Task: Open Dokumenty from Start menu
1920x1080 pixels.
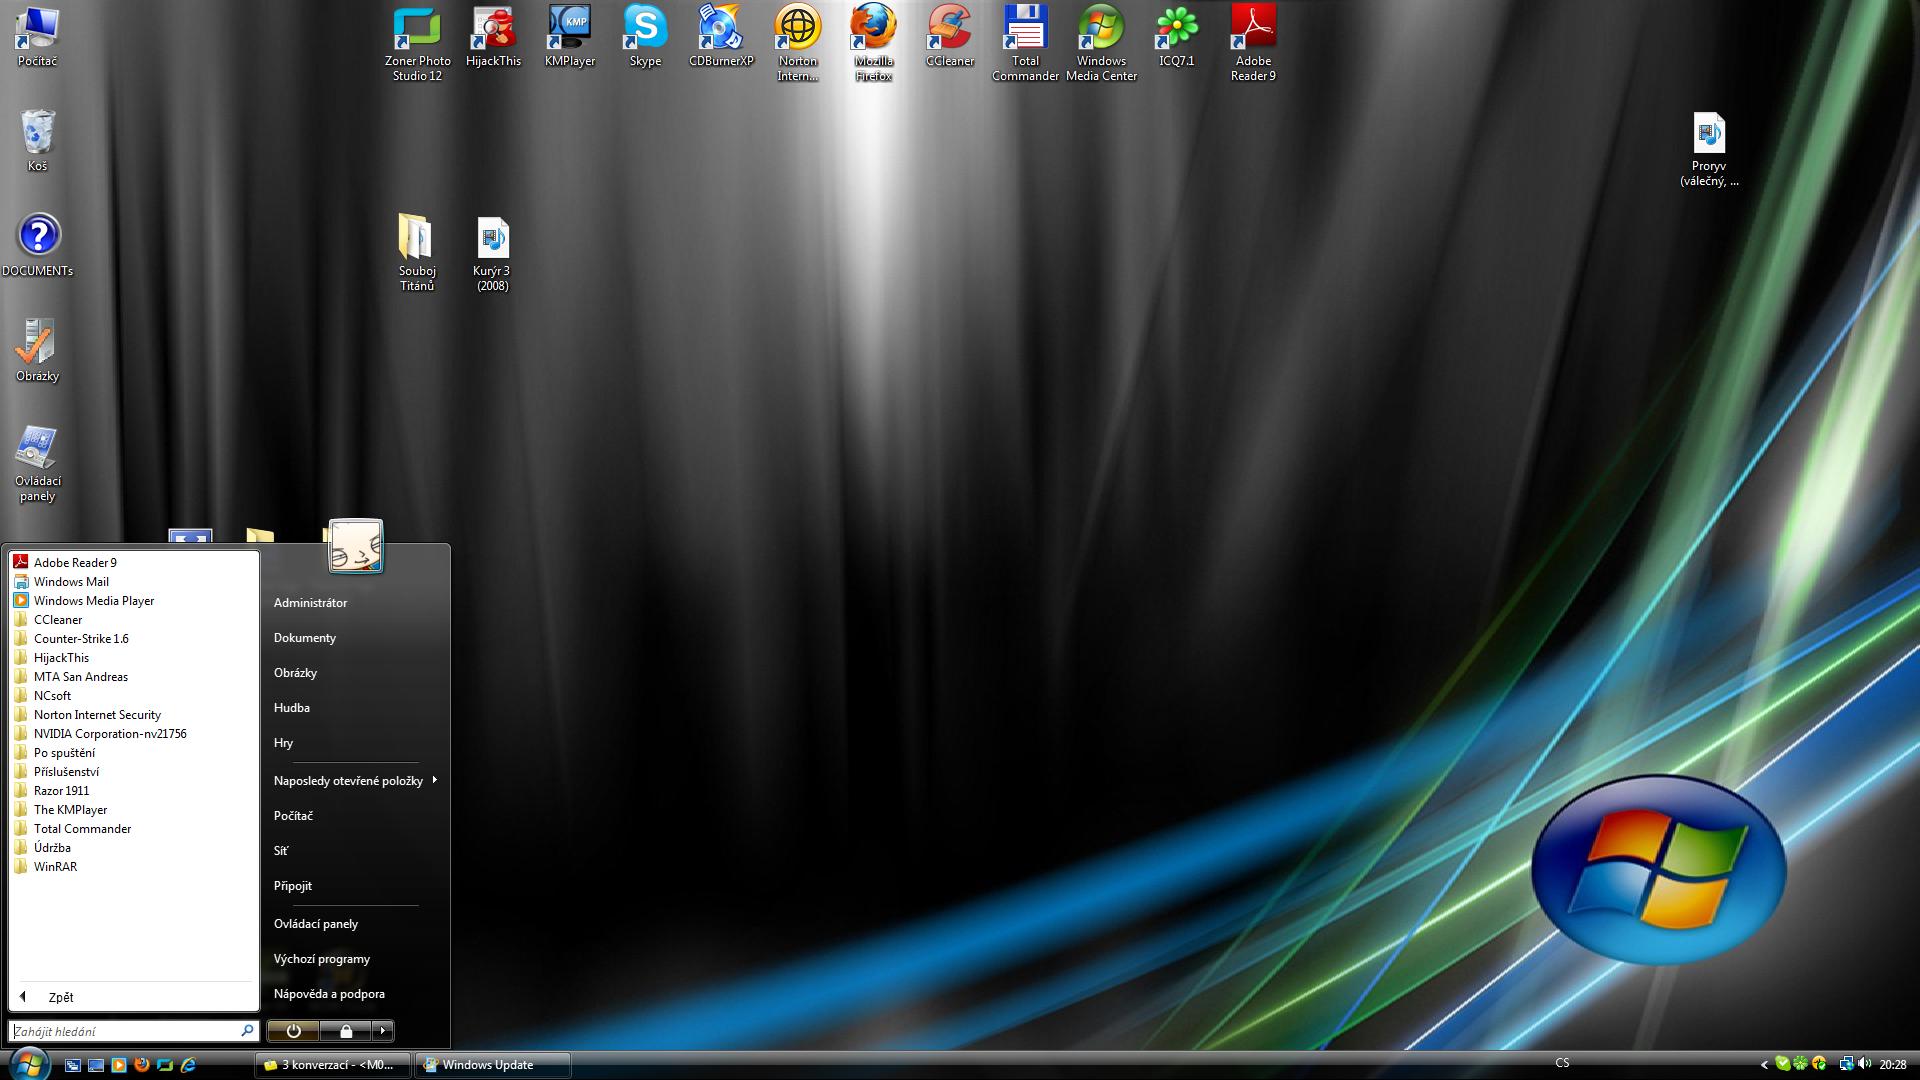Action: pyautogui.click(x=305, y=638)
